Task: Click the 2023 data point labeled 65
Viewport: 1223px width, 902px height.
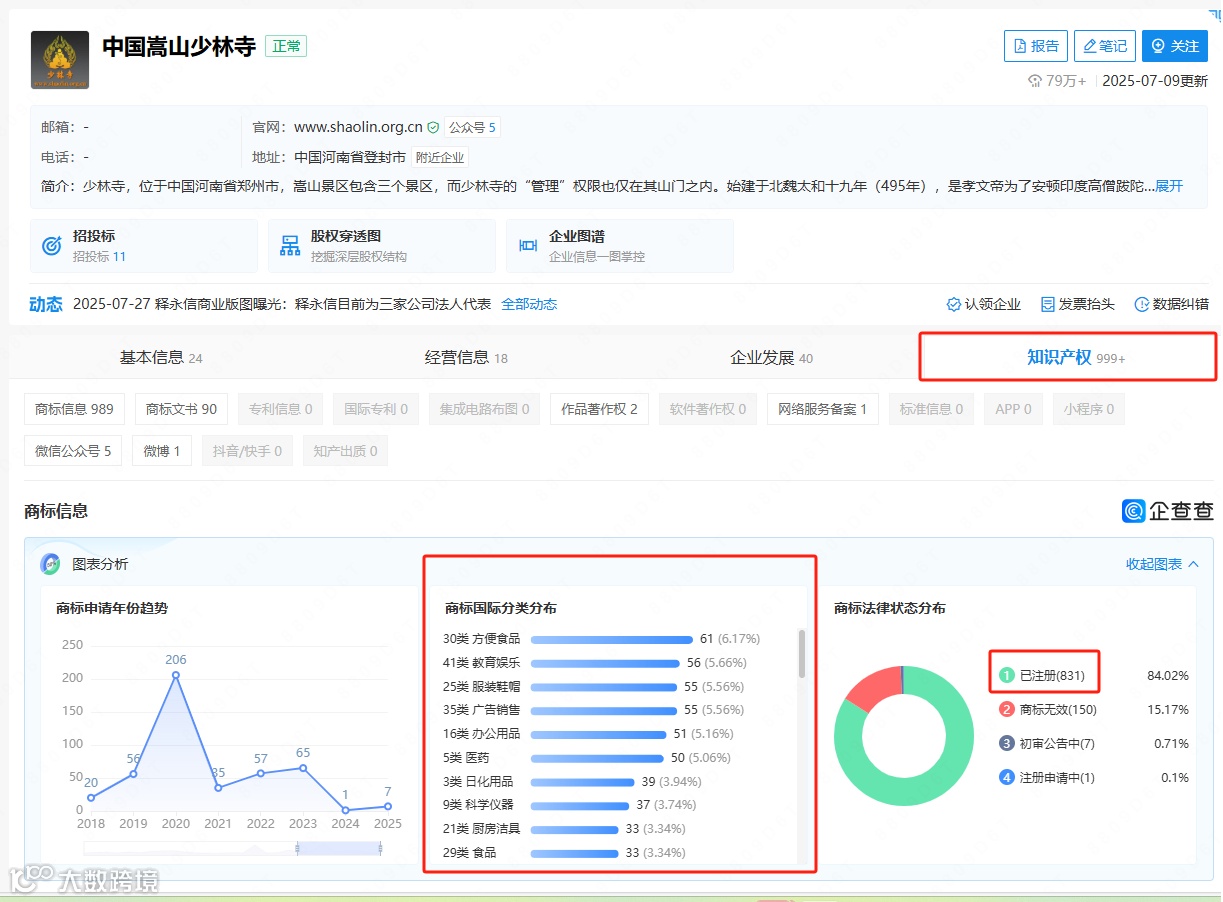Action: coord(303,768)
